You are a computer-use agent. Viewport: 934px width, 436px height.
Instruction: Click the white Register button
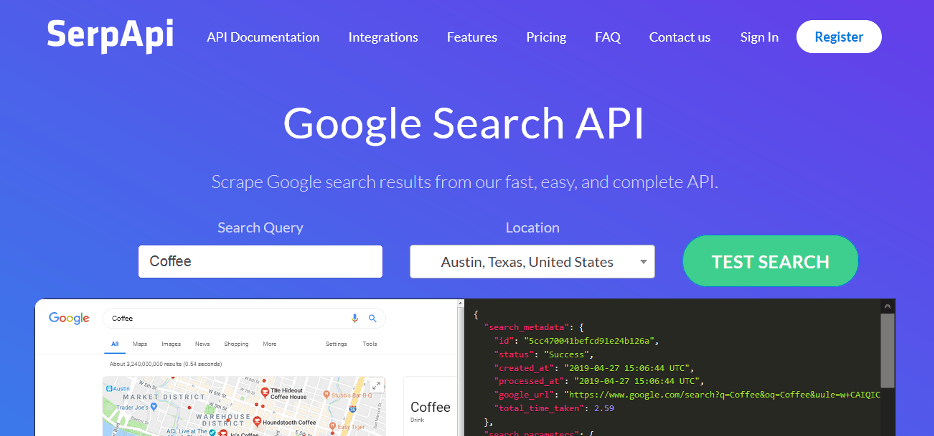click(839, 37)
